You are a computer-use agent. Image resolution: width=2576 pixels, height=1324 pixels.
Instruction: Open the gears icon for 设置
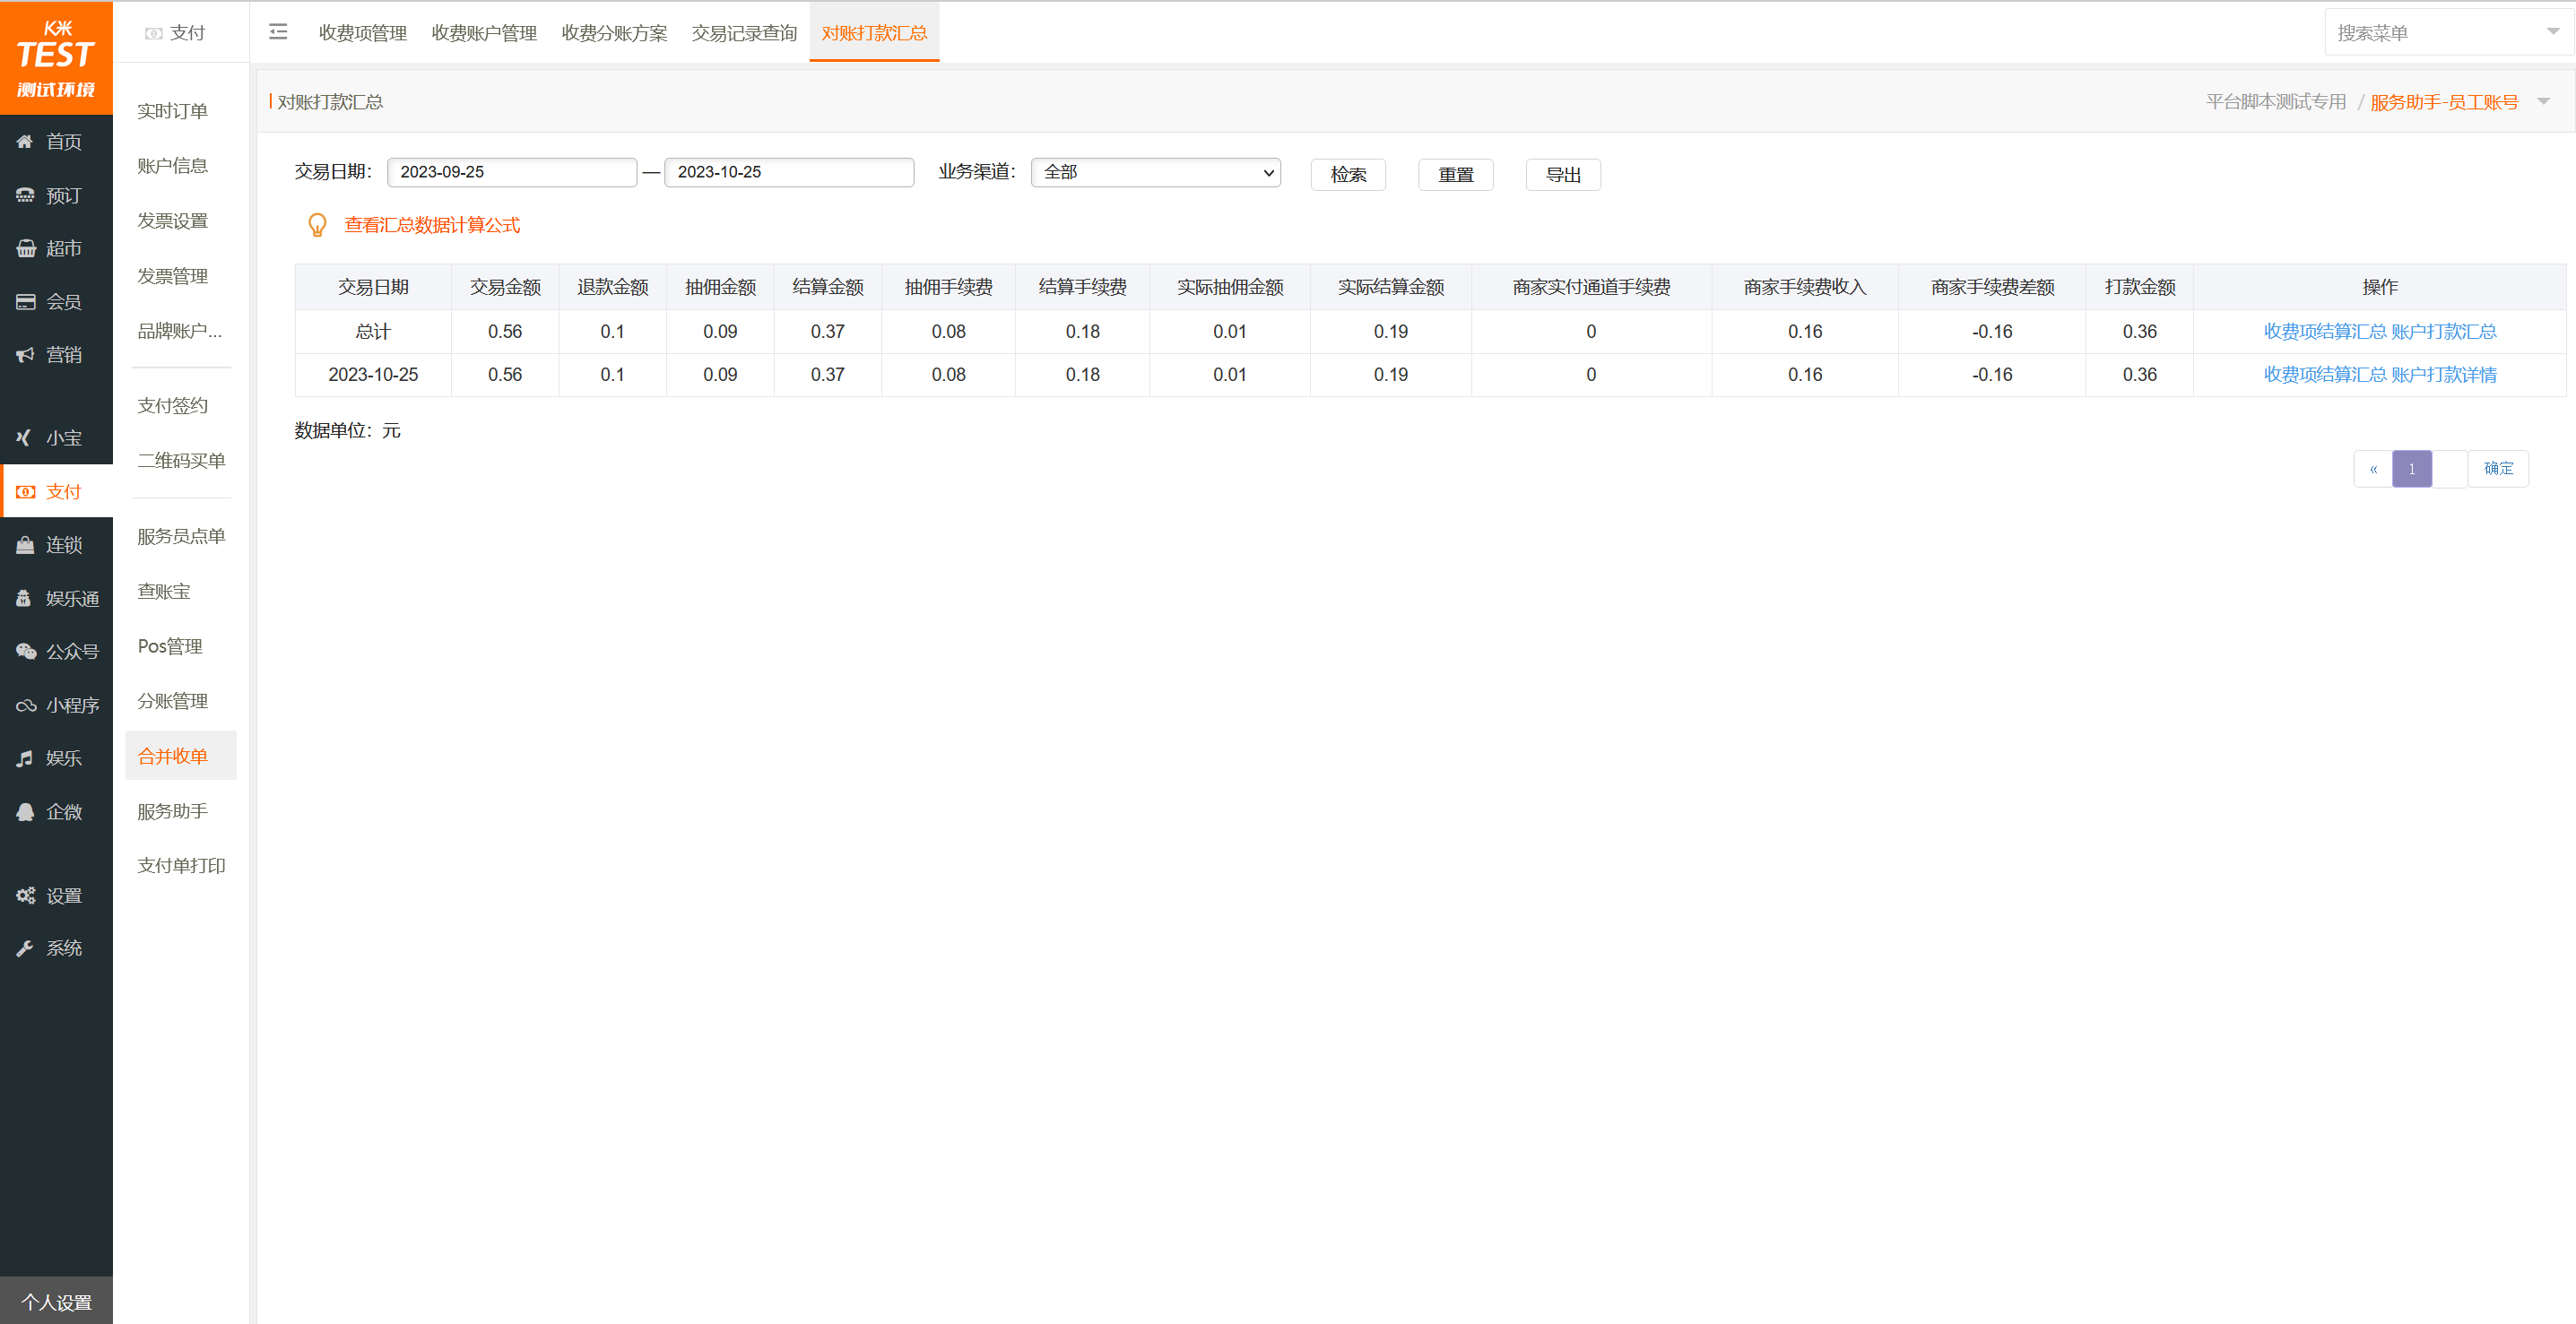[25, 896]
